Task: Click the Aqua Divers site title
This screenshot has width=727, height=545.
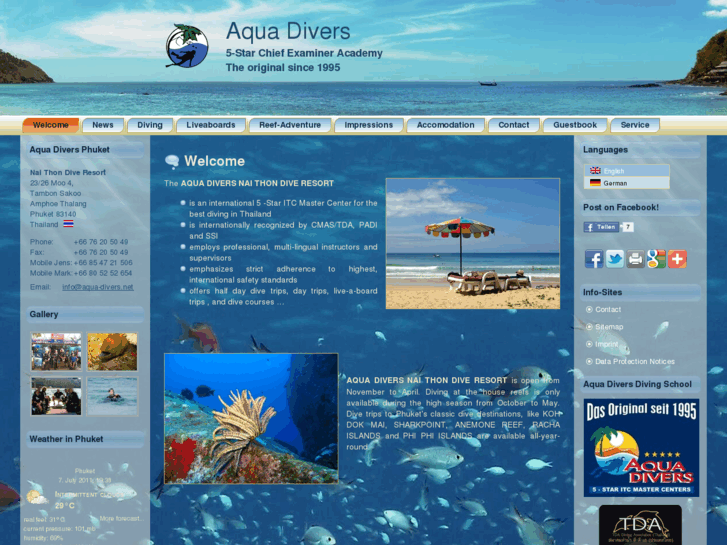Action: (x=288, y=31)
